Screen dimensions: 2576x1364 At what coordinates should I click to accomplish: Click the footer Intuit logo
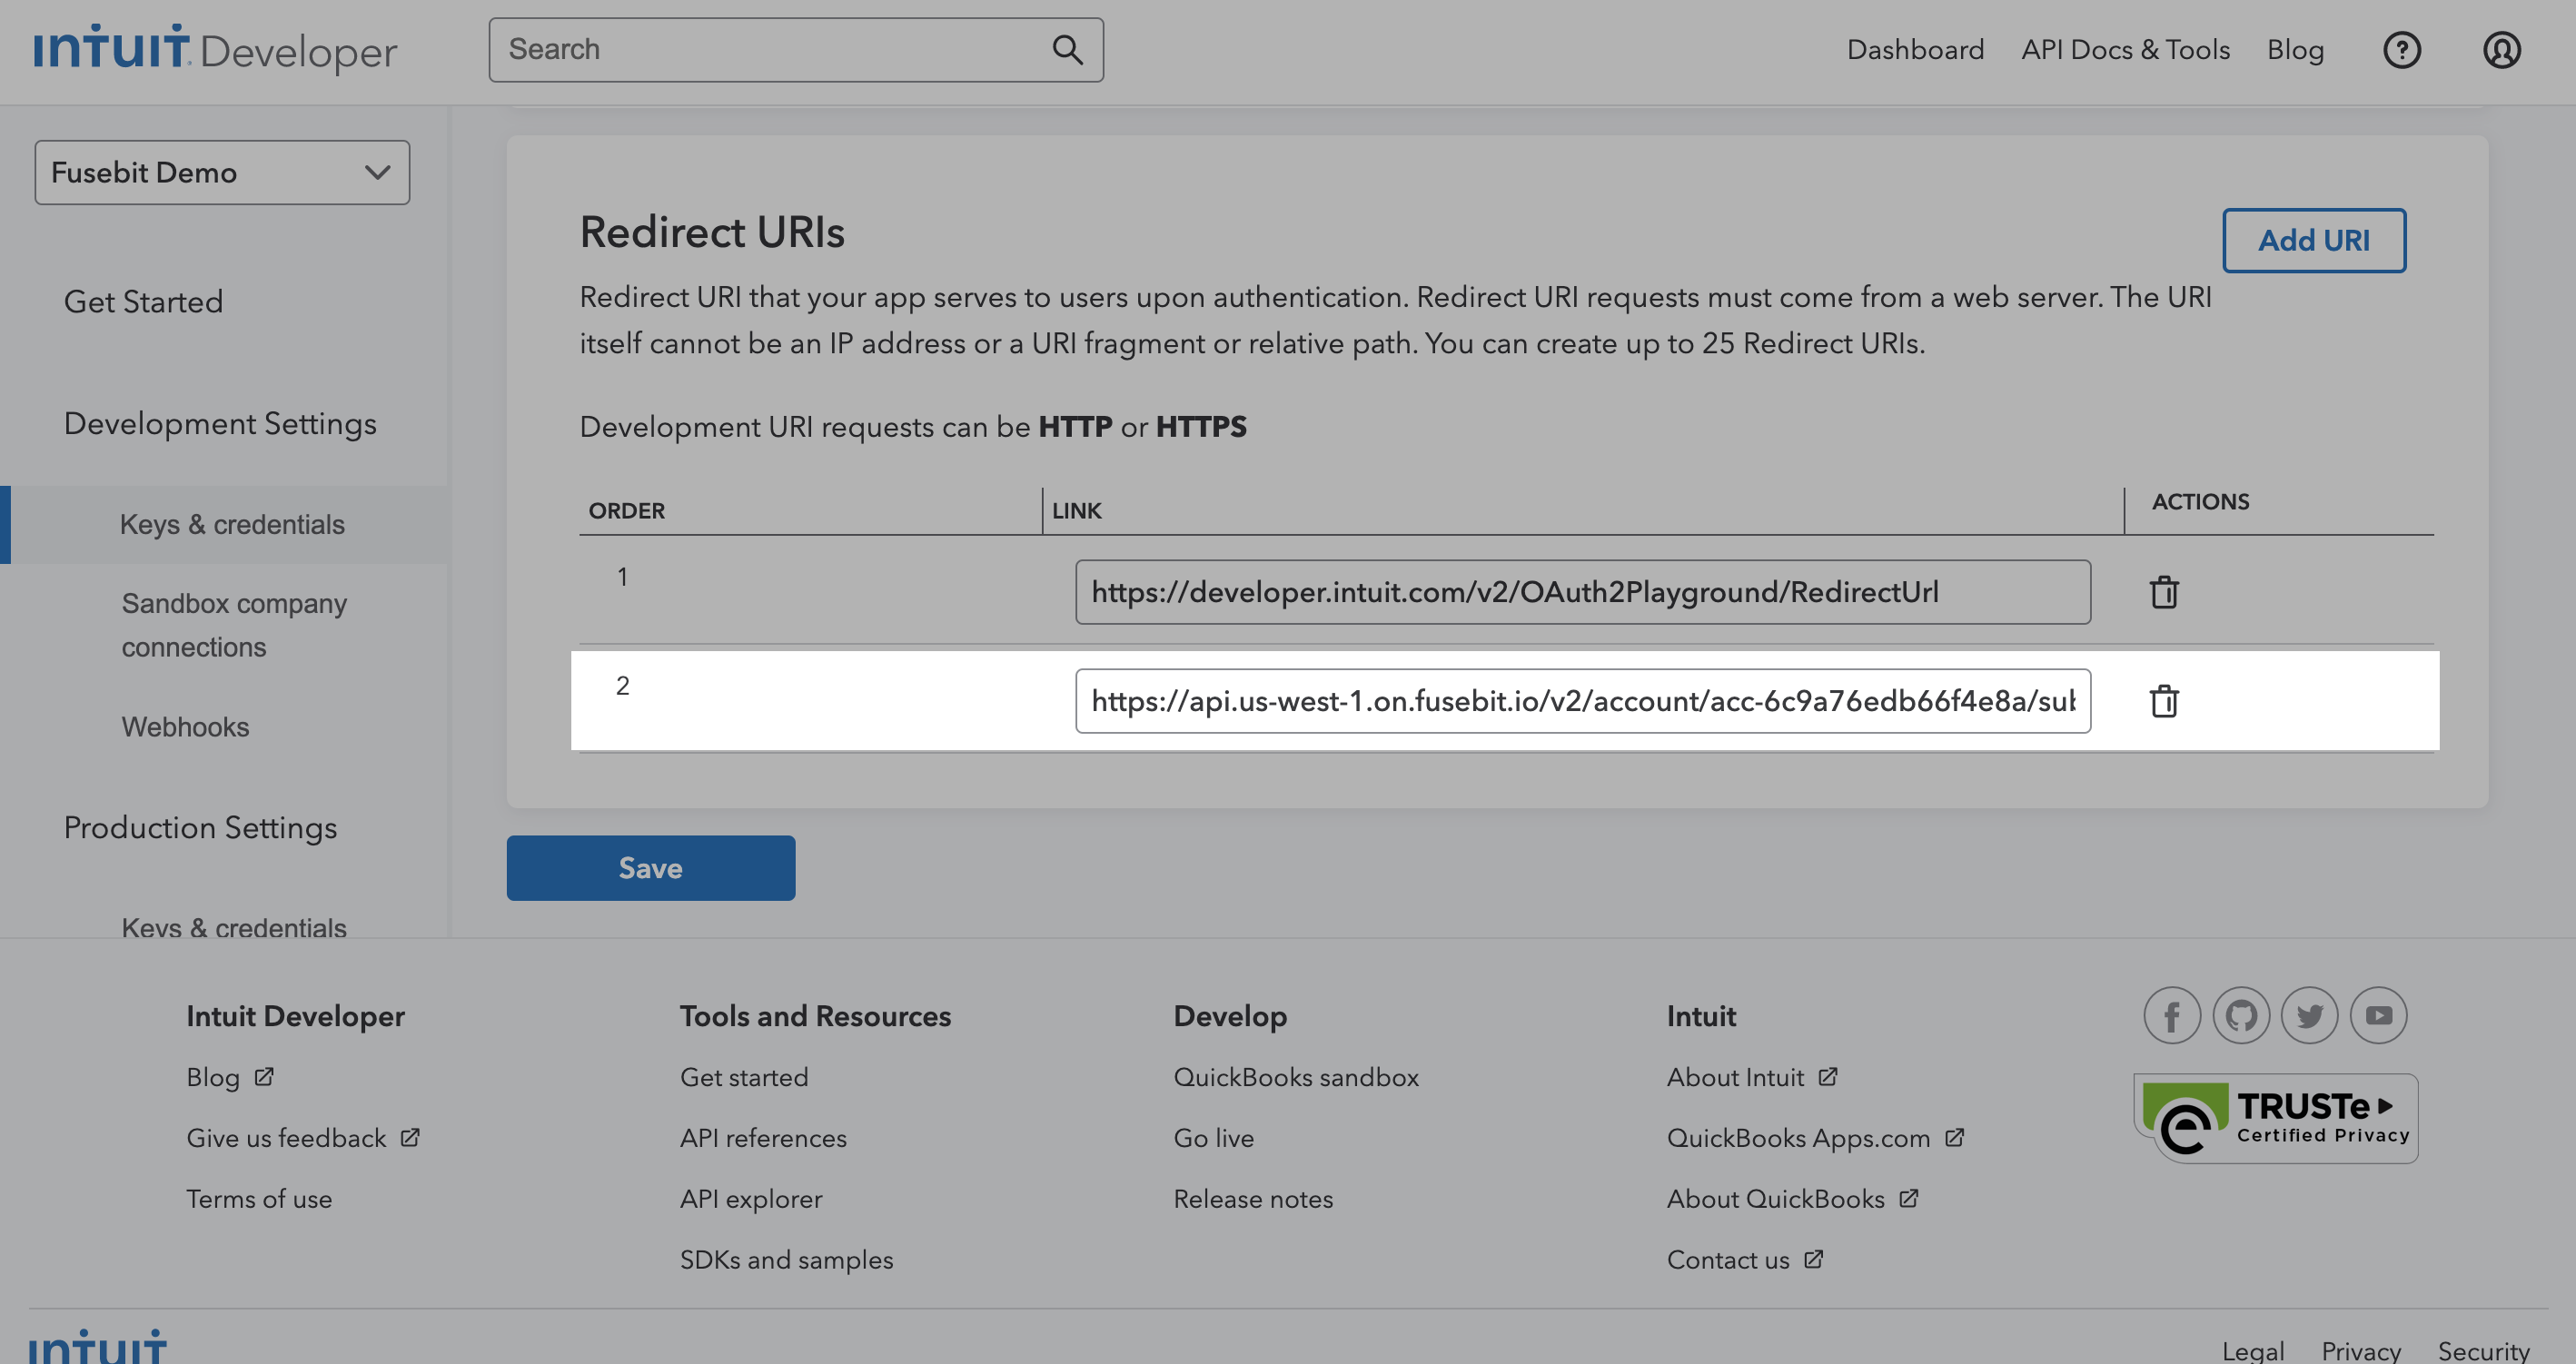coord(97,1347)
